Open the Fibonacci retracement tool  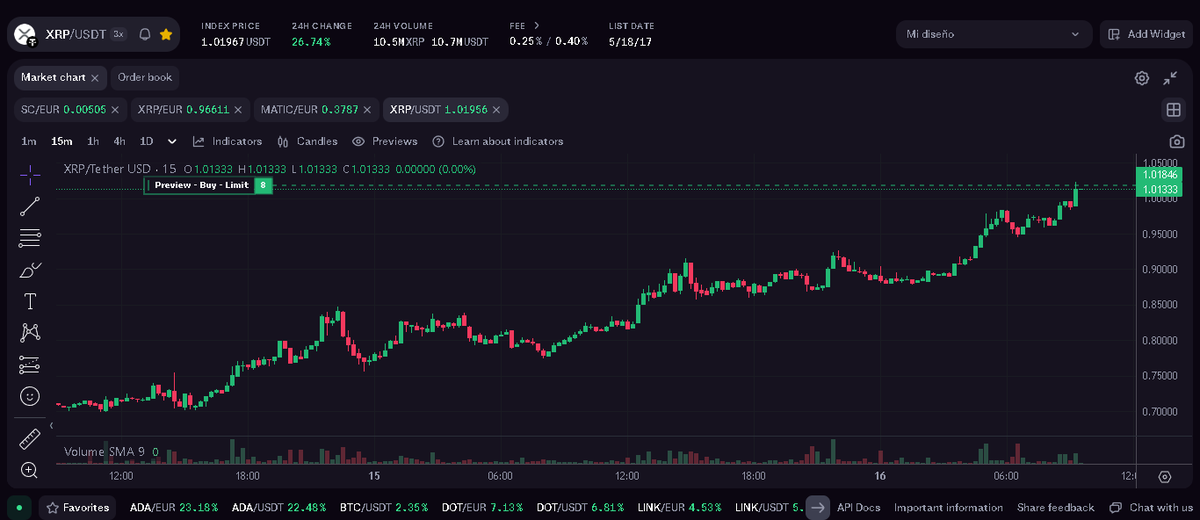coord(30,238)
